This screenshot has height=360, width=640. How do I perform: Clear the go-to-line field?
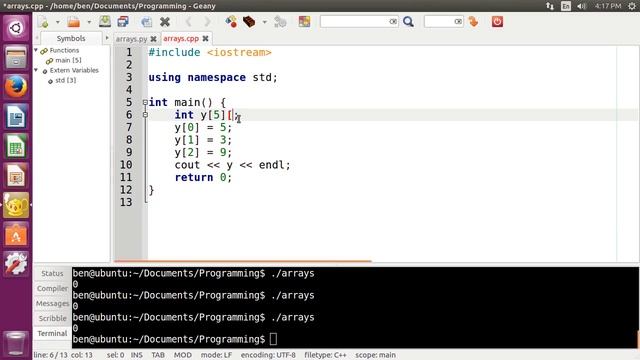coord(458,22)
